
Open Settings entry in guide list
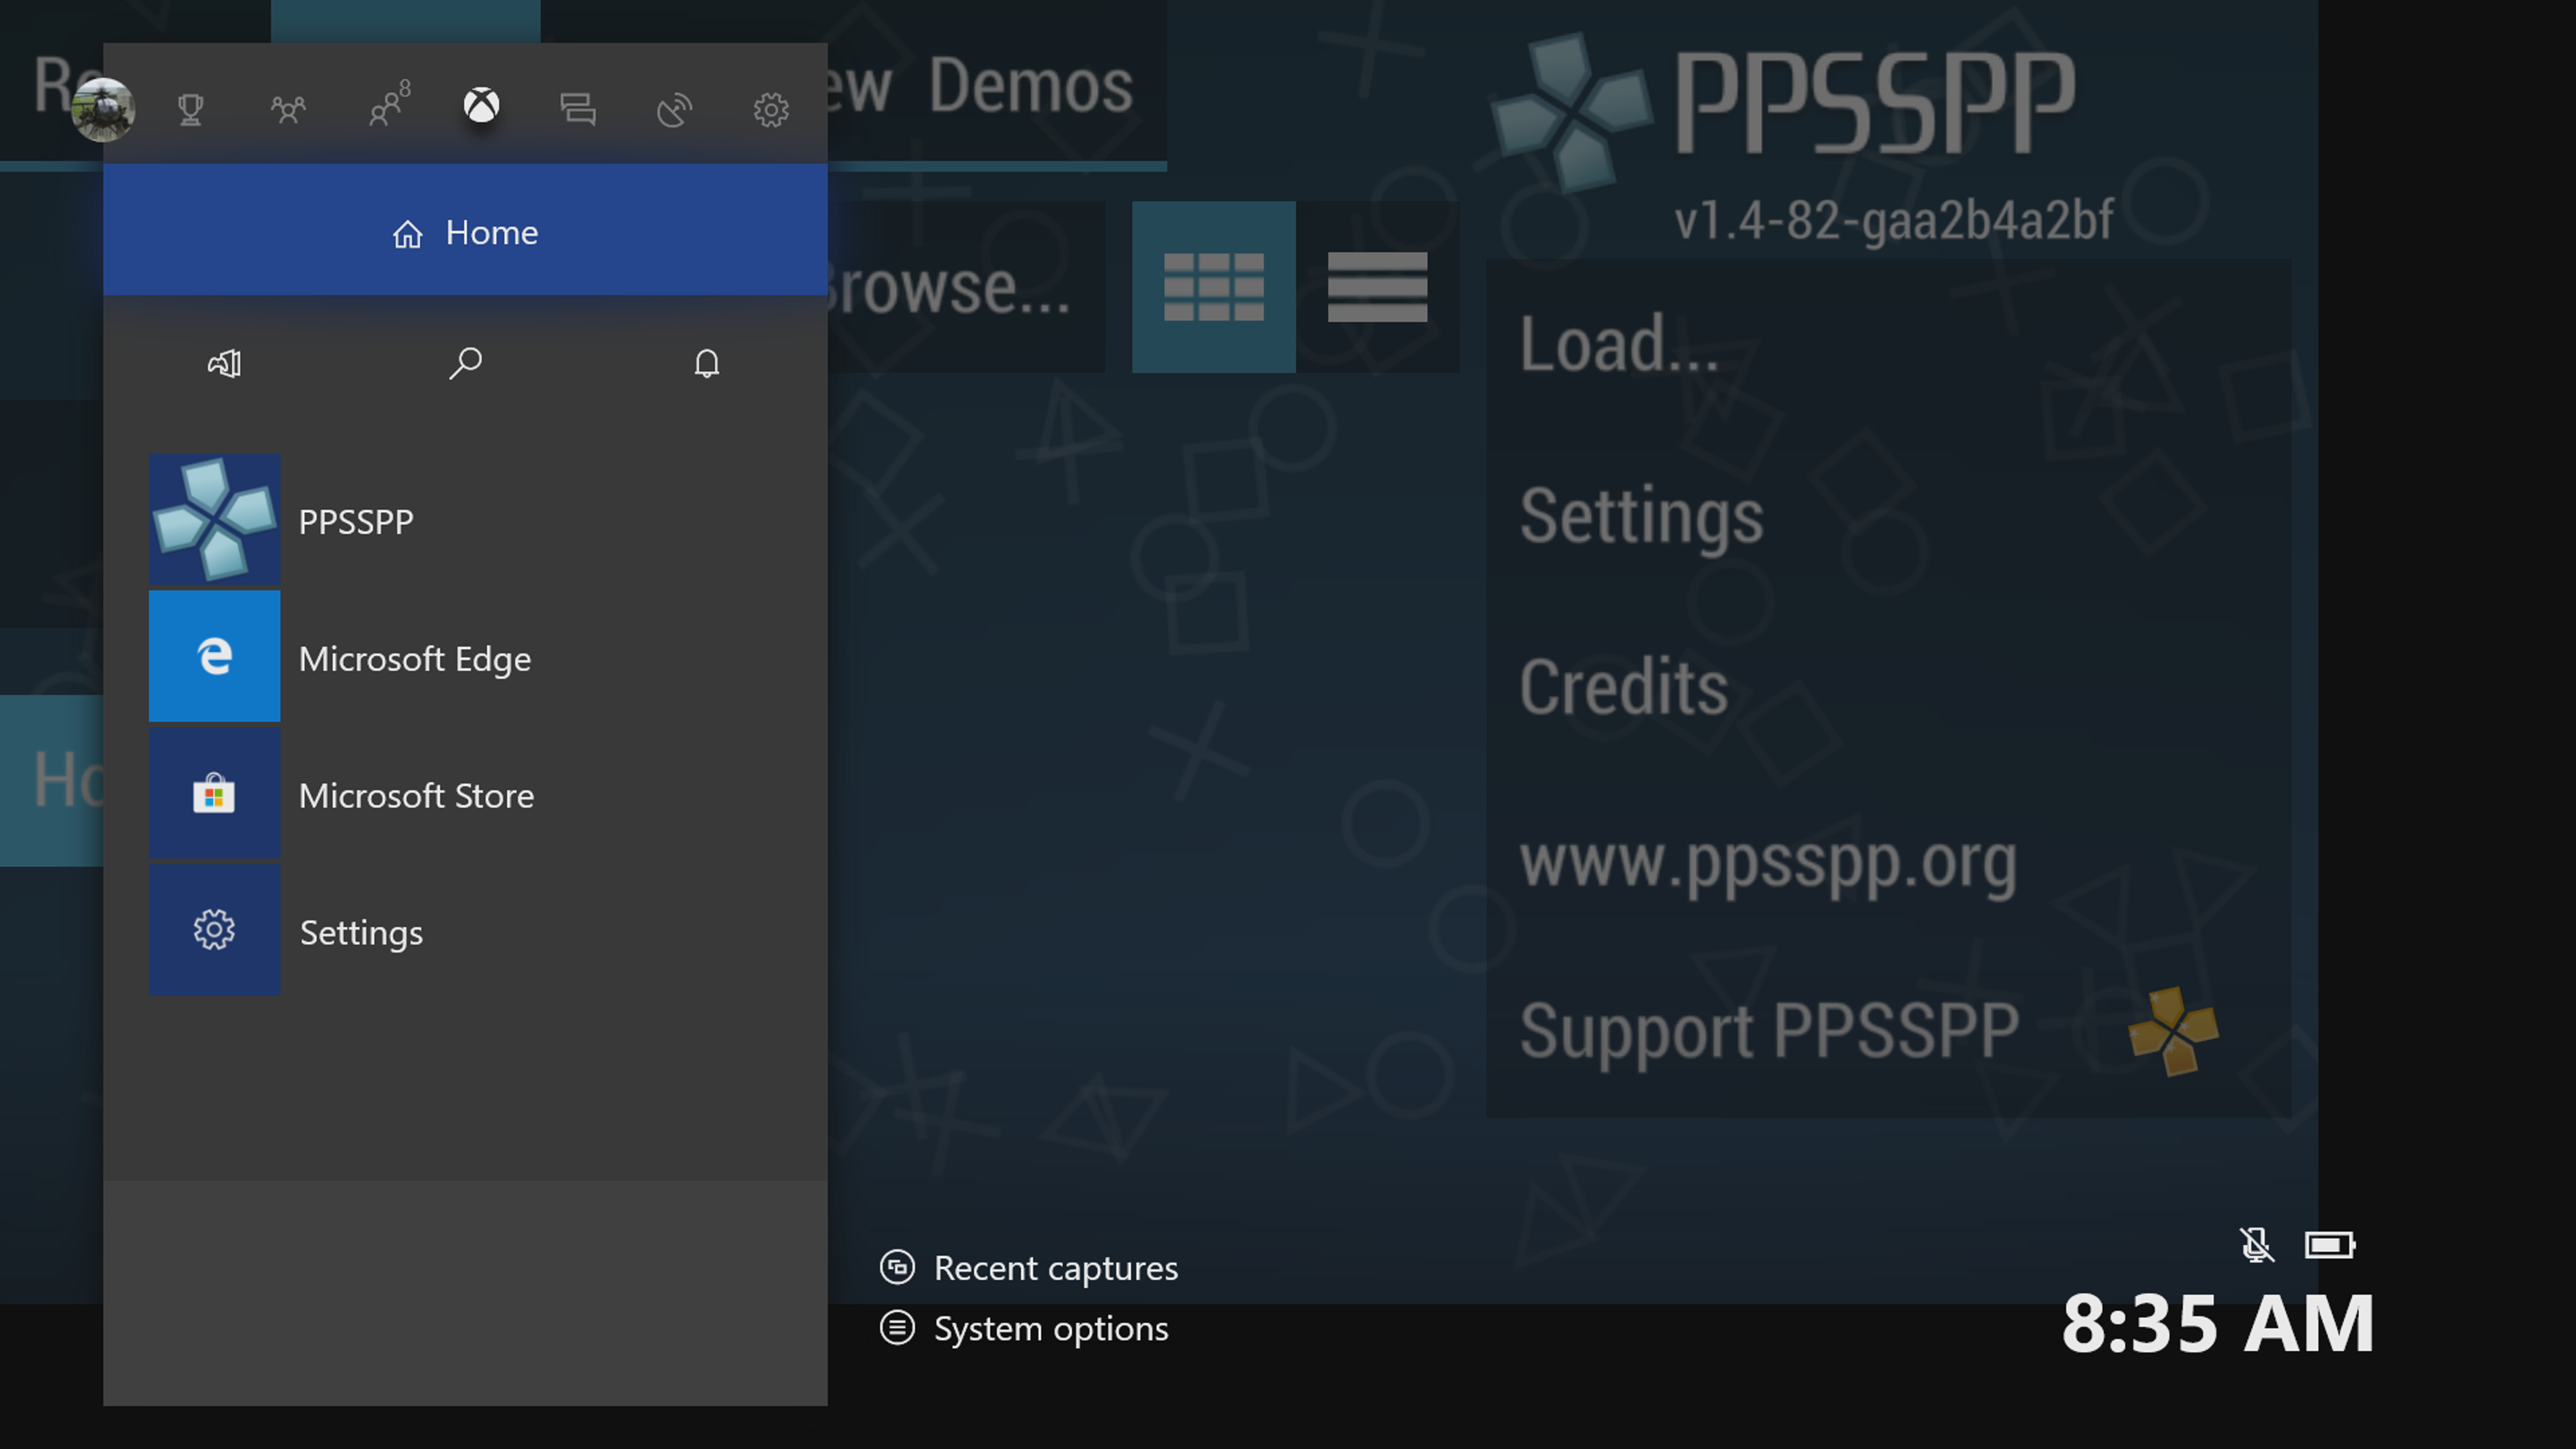[360, 932]
